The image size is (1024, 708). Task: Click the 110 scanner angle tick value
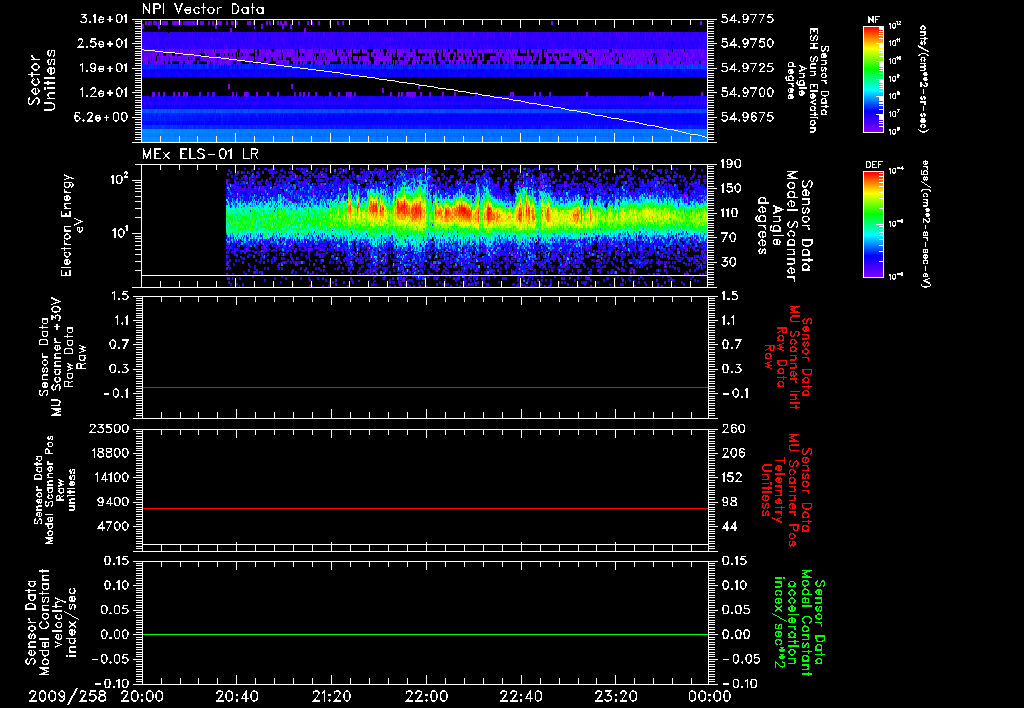click(x=732, y=213)
